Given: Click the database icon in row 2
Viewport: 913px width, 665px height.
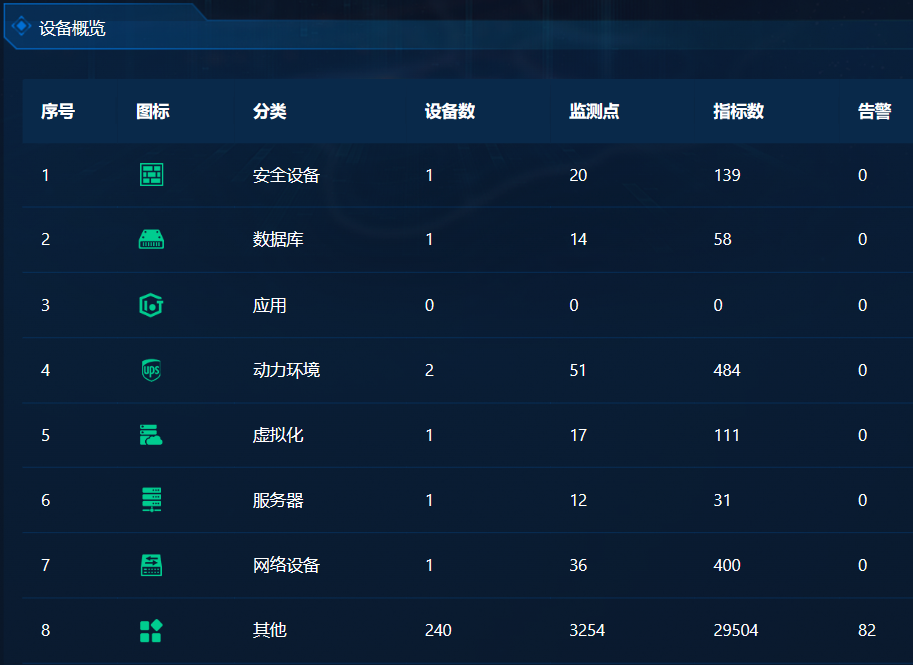Looking at the screenshot, I should coord(151,240).
